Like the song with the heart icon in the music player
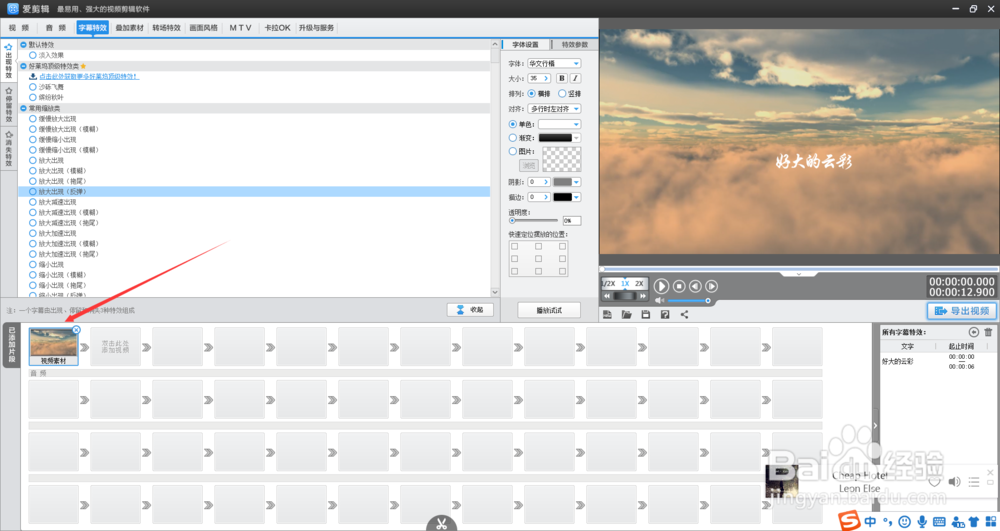 (935, 482)
